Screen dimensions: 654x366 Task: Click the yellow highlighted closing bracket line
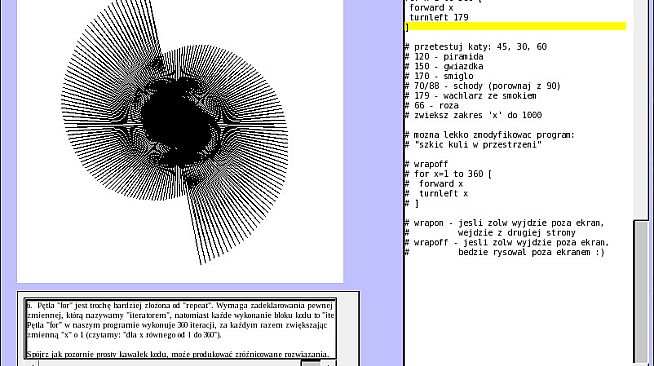point(516,27)
